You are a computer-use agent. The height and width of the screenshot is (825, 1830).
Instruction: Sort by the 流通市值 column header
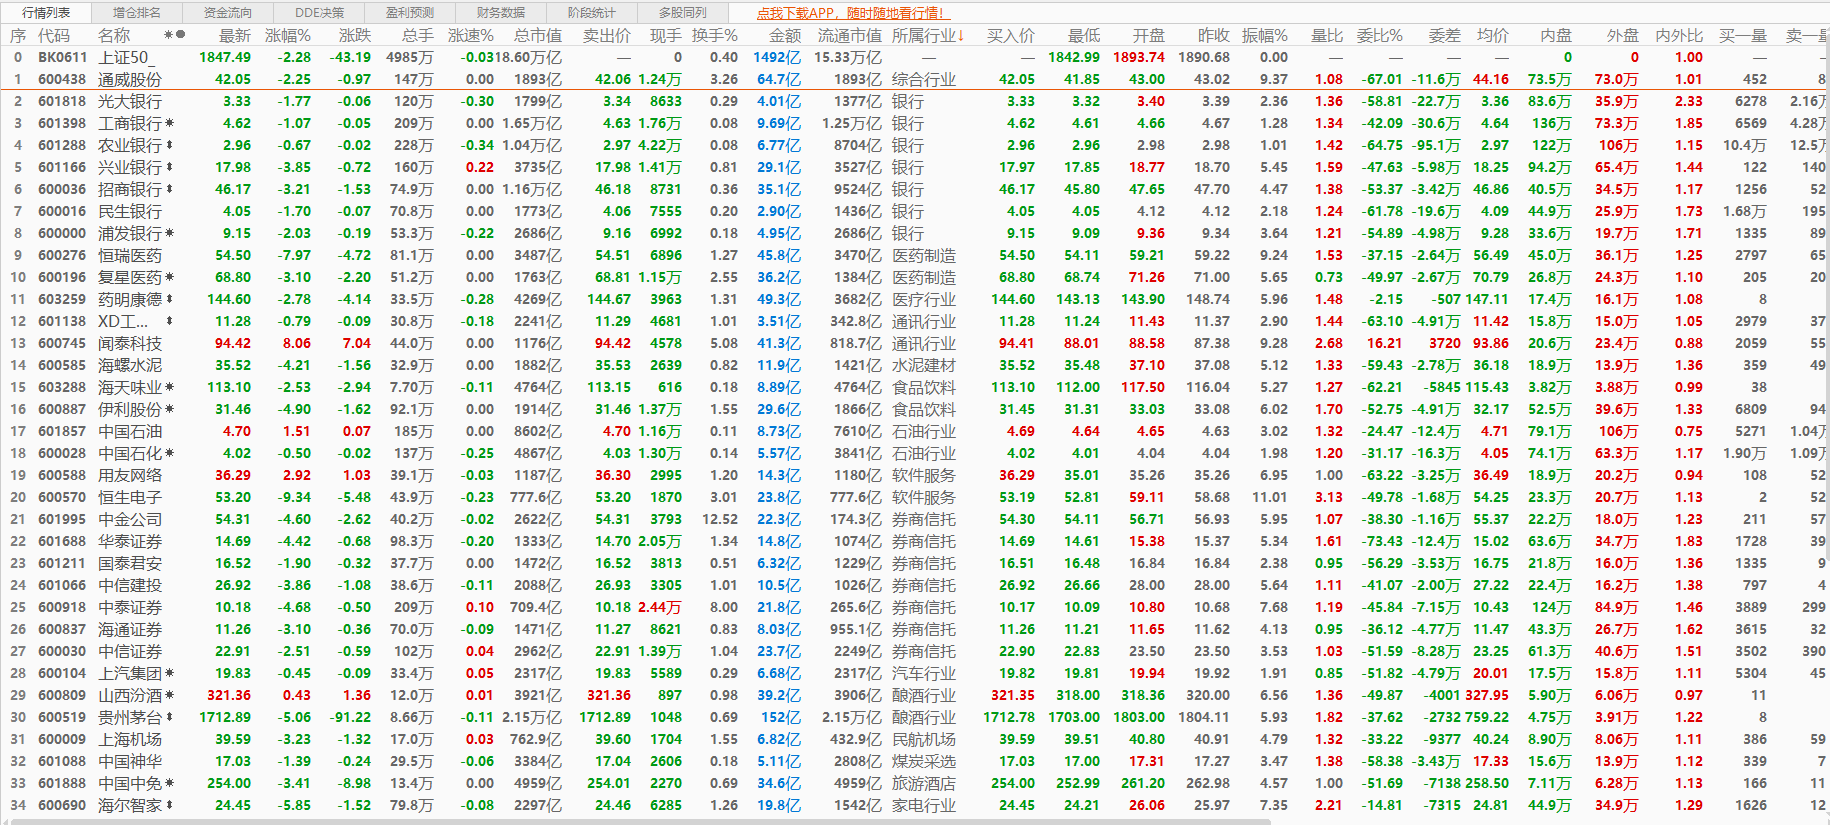pyautogui.click(x=849, y=35)
